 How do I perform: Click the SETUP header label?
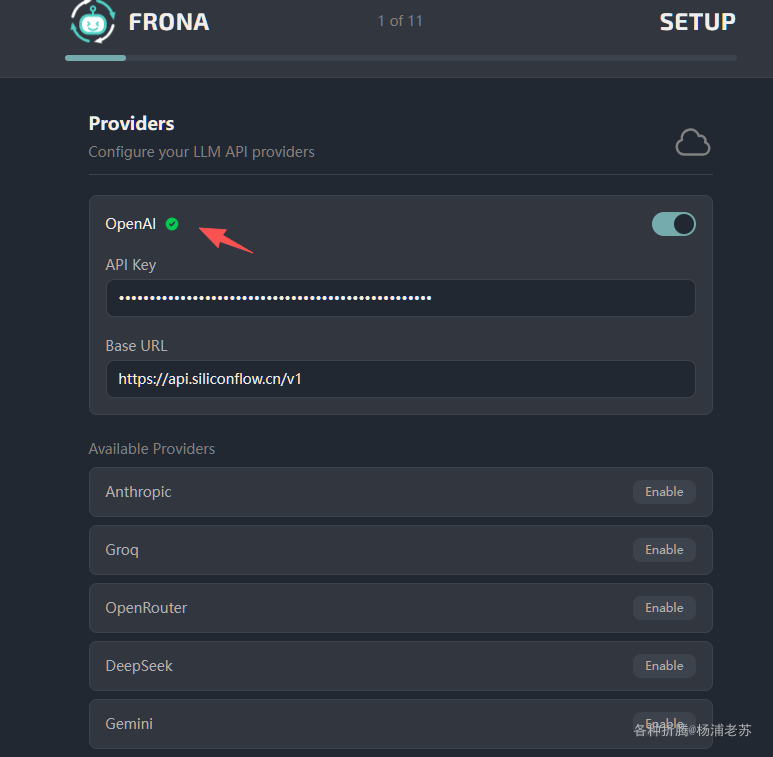(x=697, y=22)
